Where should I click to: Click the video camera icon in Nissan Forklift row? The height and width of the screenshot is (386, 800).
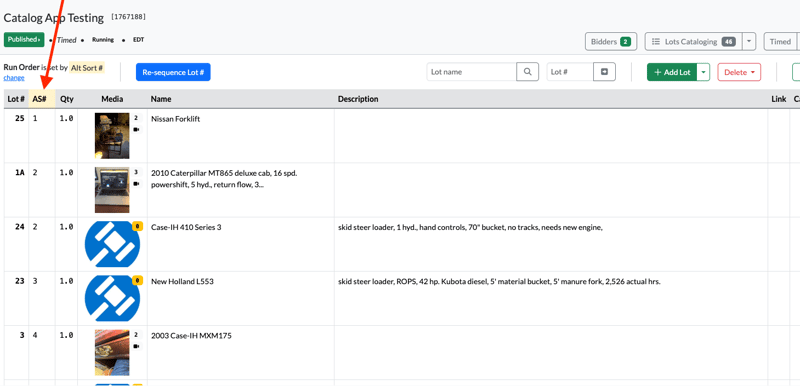[x=136, y=130]
